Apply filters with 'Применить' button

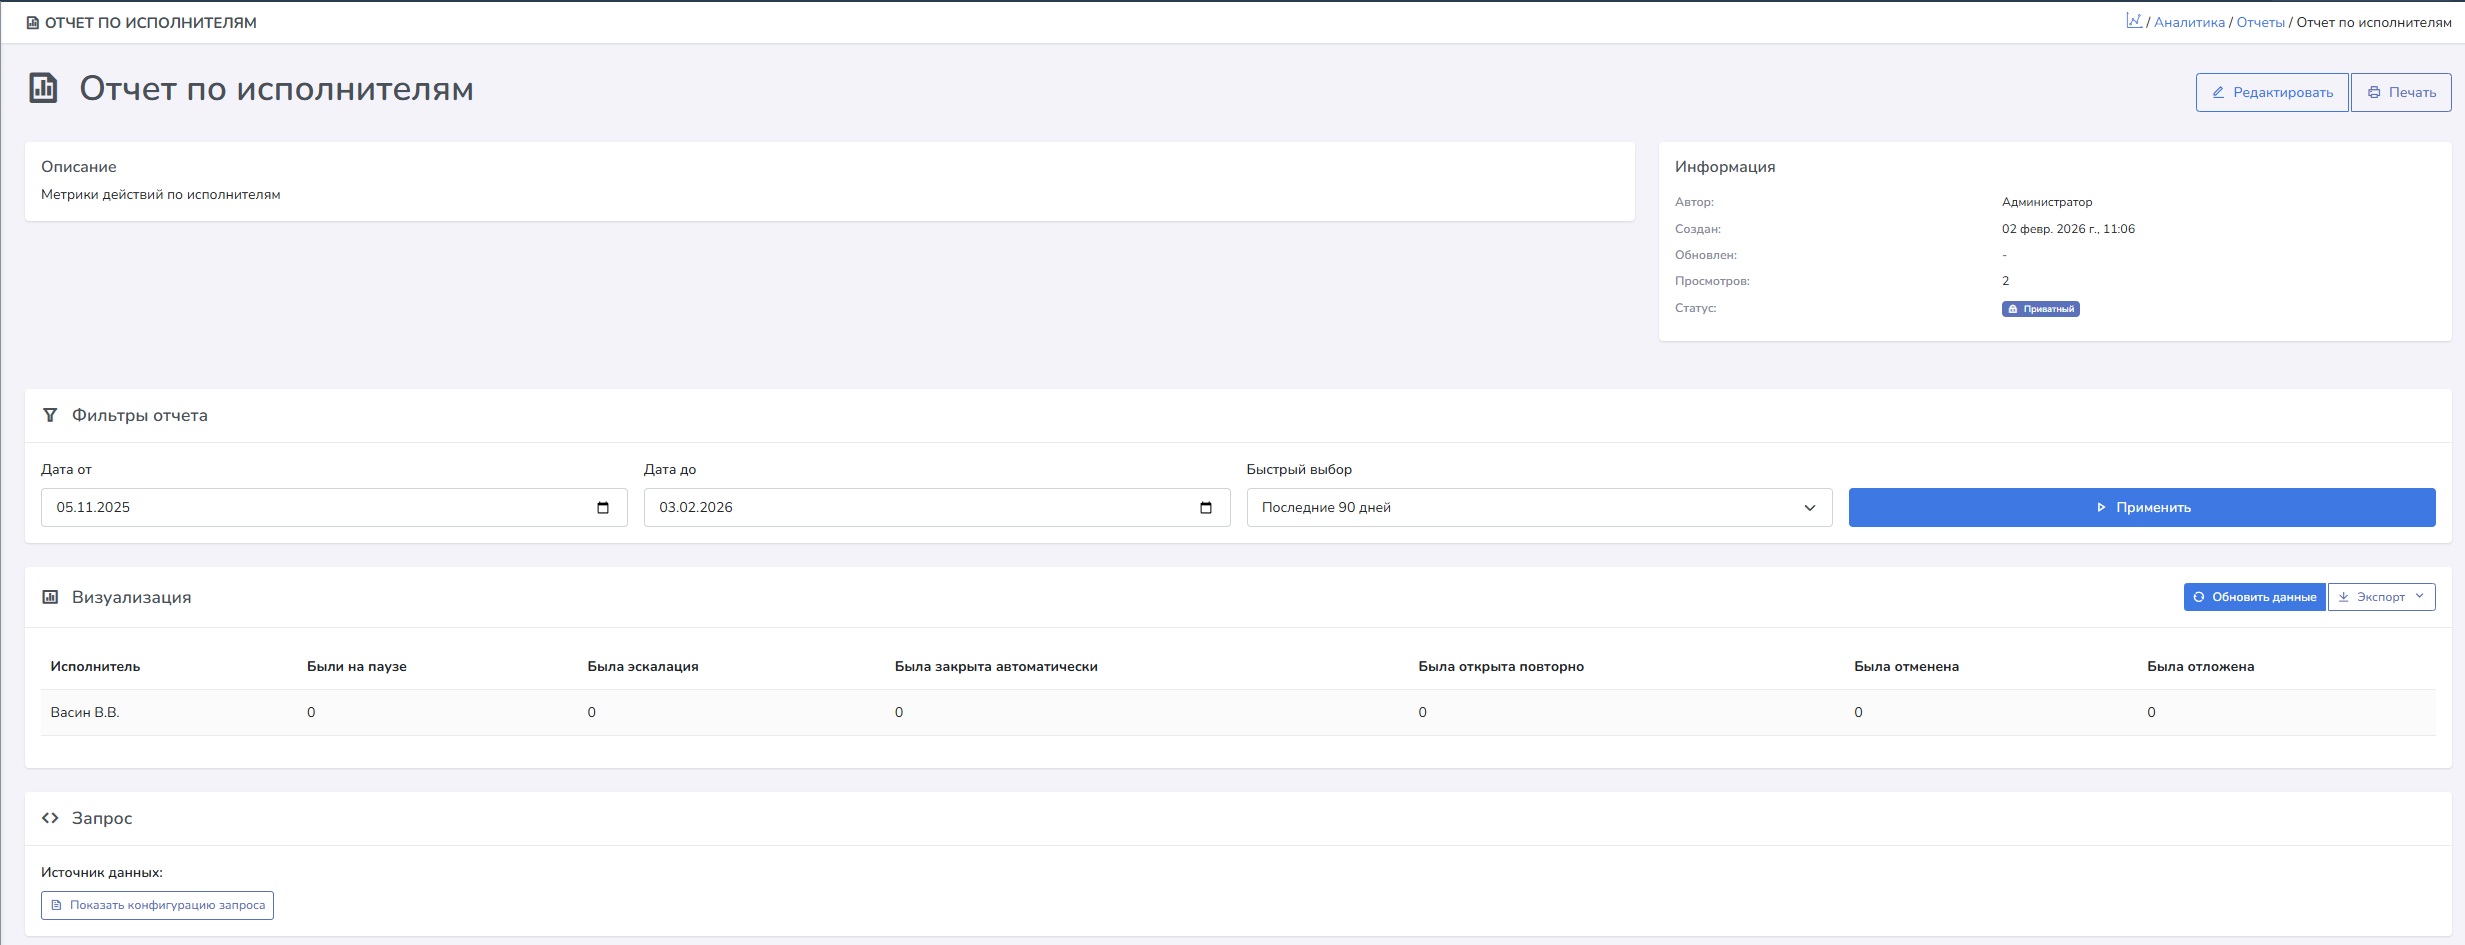2141,508
